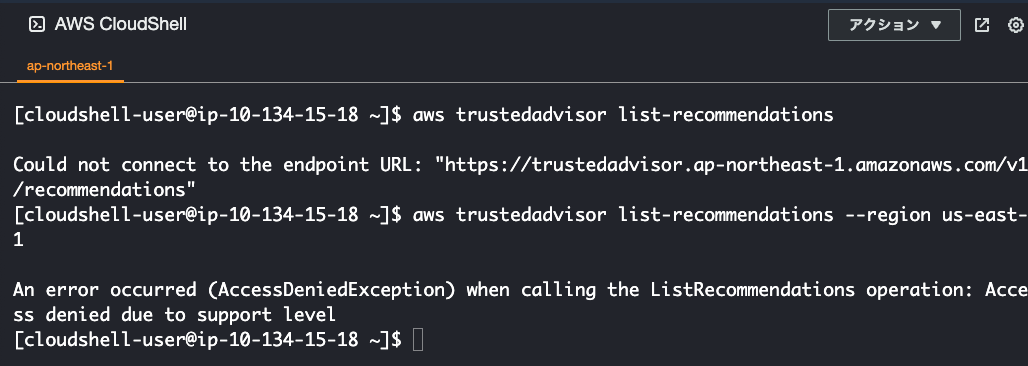Screen dimensions: 1028x366
Task: Click 'aws trustedadvisor' in the second command
Action: point(509,214)
